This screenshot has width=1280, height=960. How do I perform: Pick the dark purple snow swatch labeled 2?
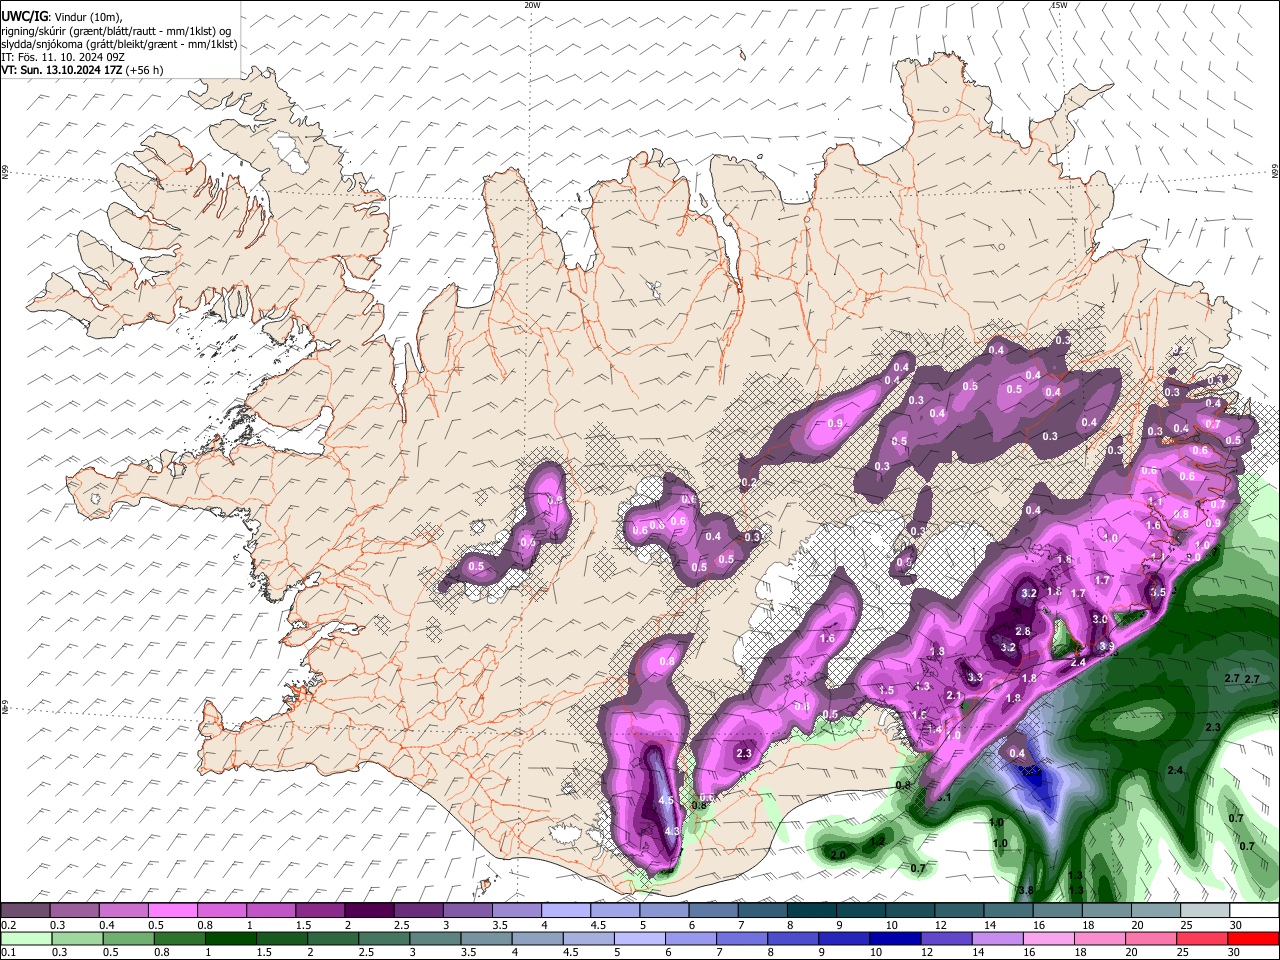coord(369,911)
